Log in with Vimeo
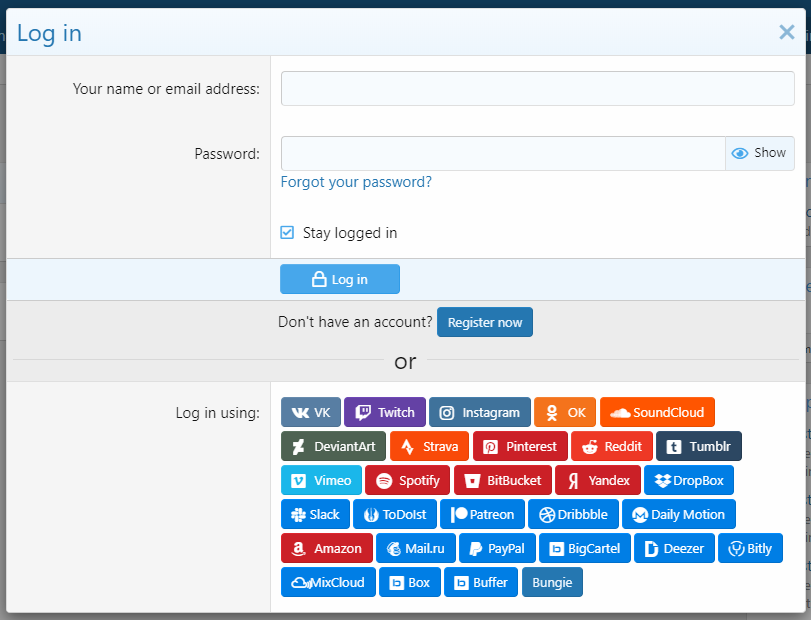Image resolution: width=811 pixels, height=620 pixels. pyautogui.click(x=321, y=480)
